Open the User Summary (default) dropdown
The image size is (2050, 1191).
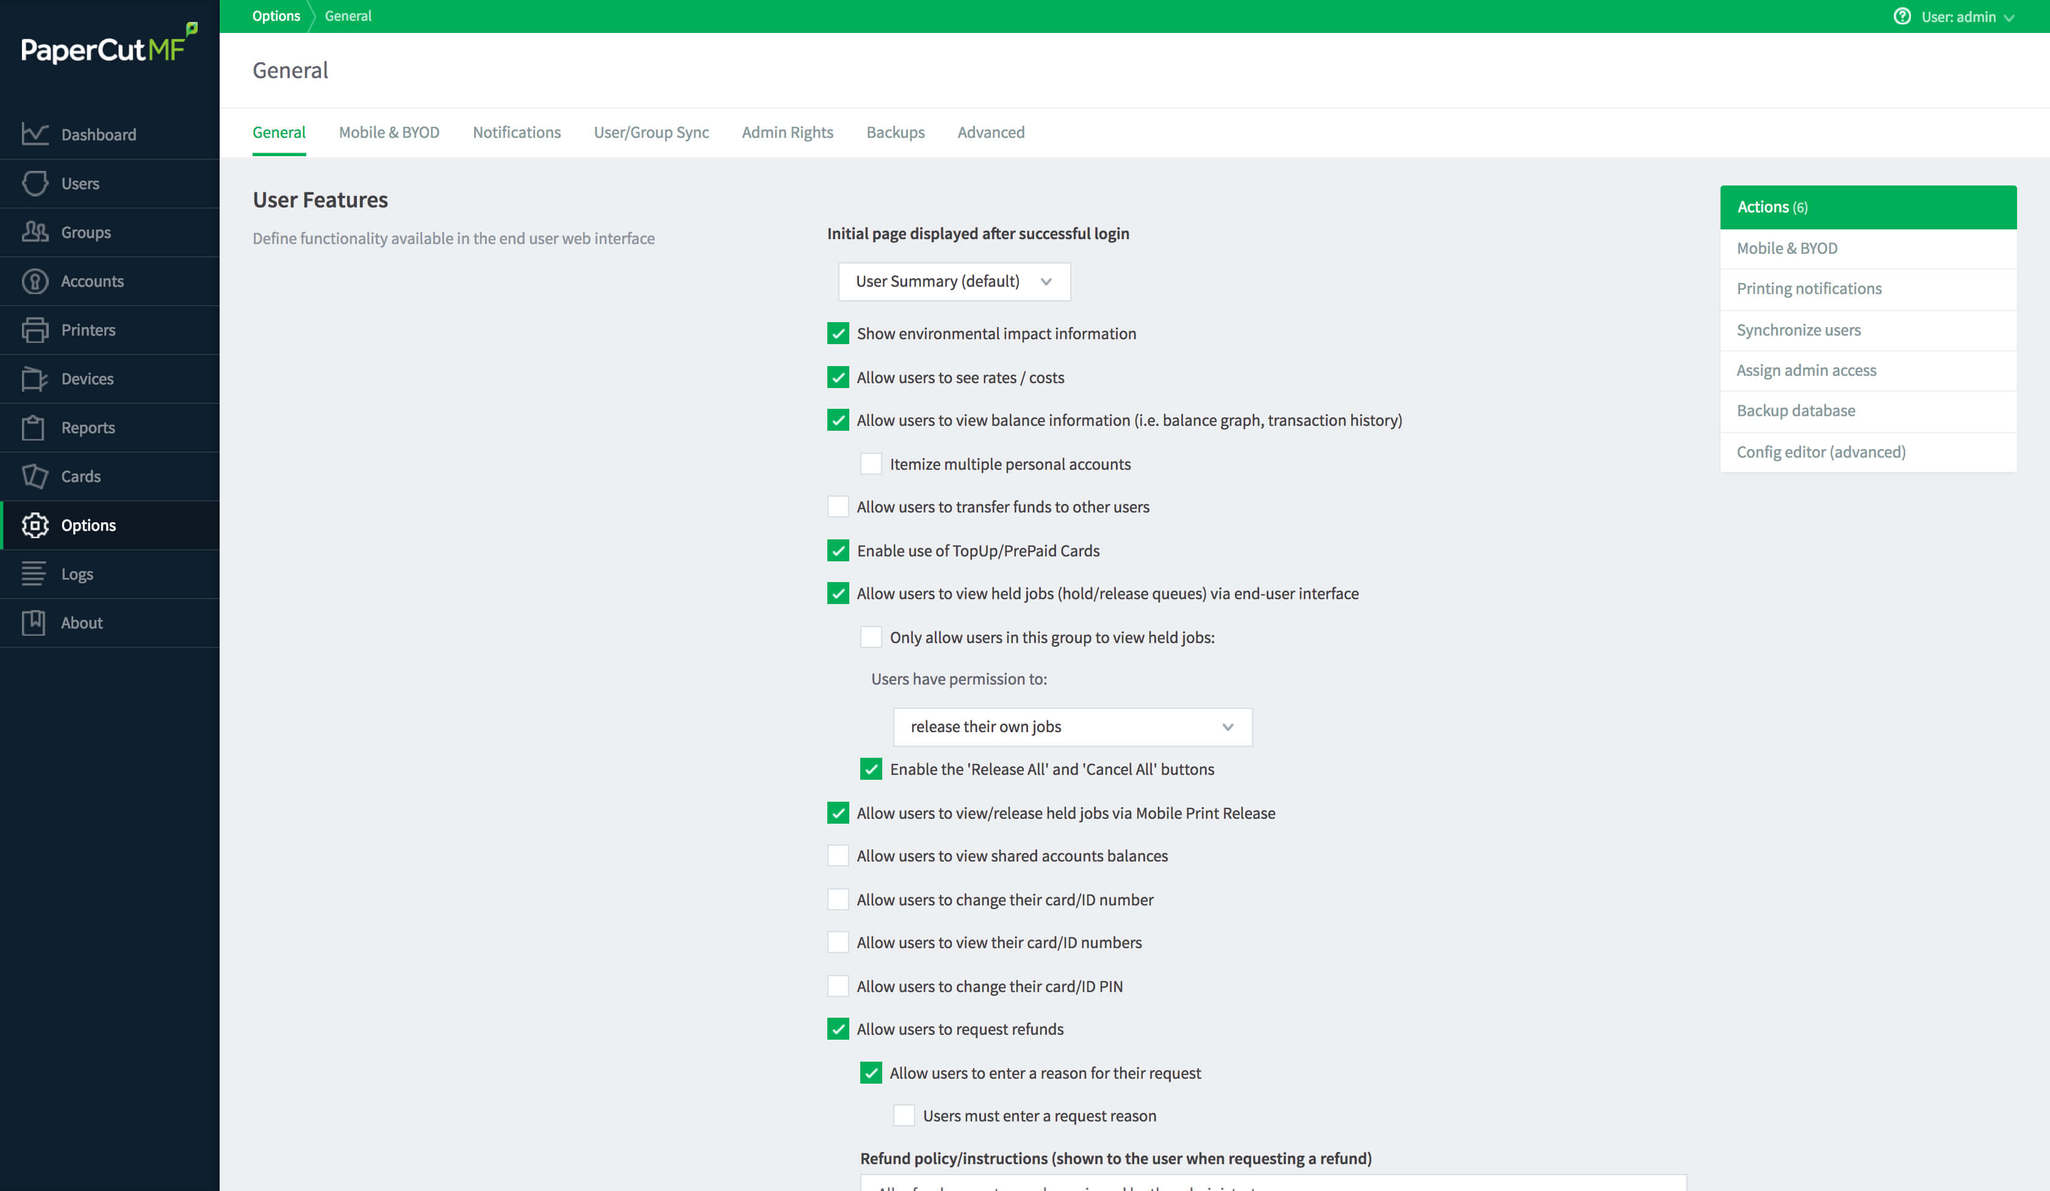pos(953,282)
